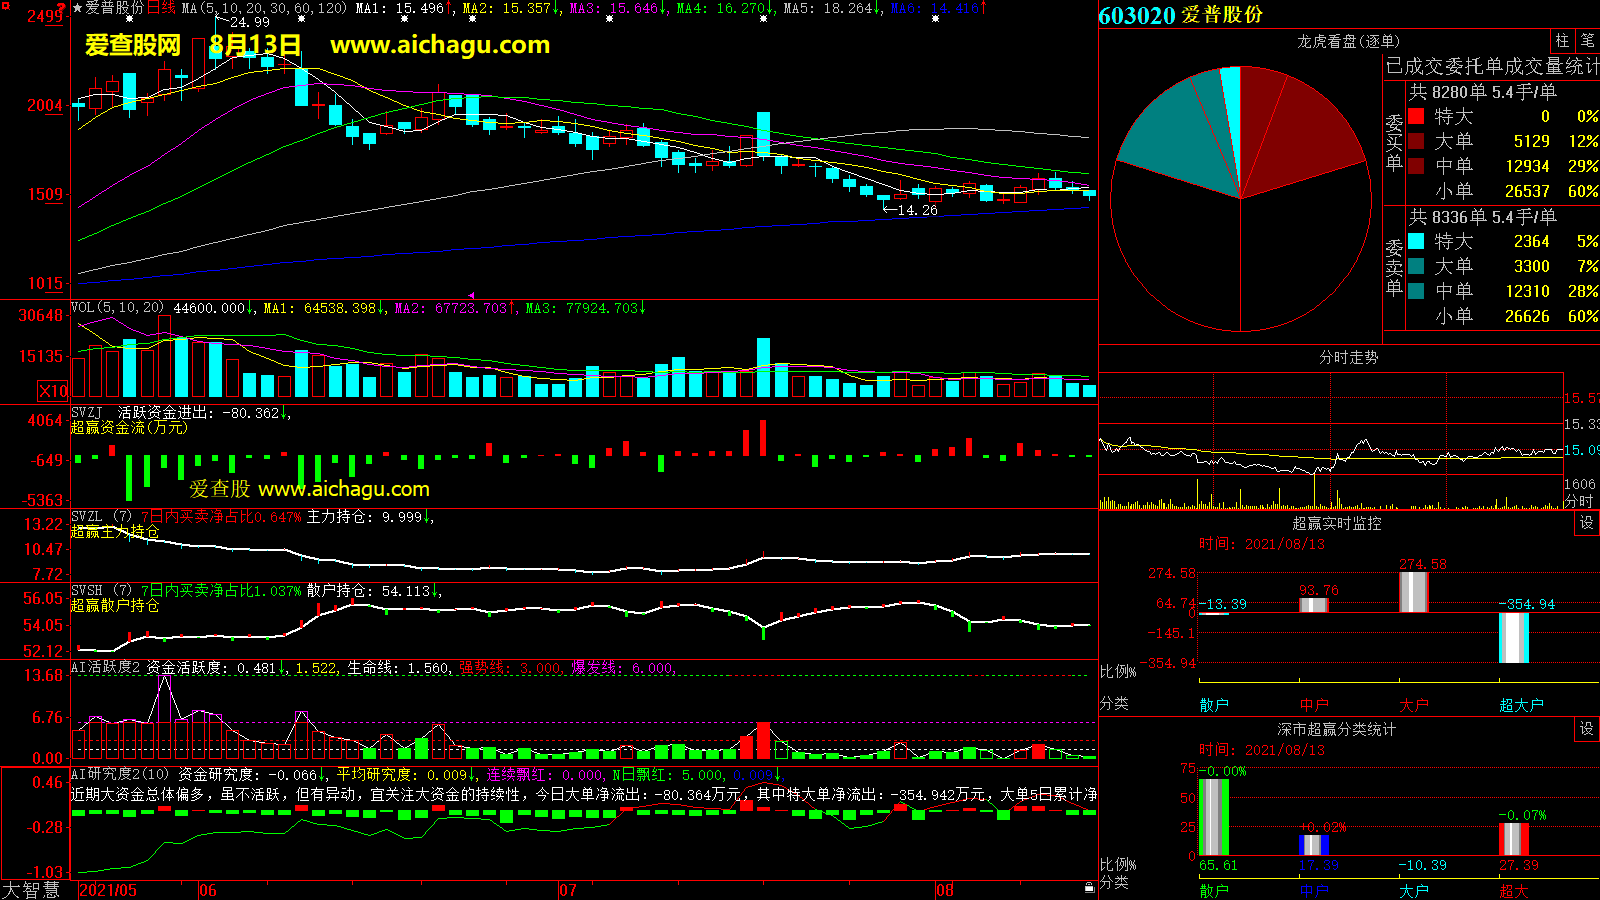Click the red question mark help icon
This screenshot has height=900, width=1600.
(62, 8)
